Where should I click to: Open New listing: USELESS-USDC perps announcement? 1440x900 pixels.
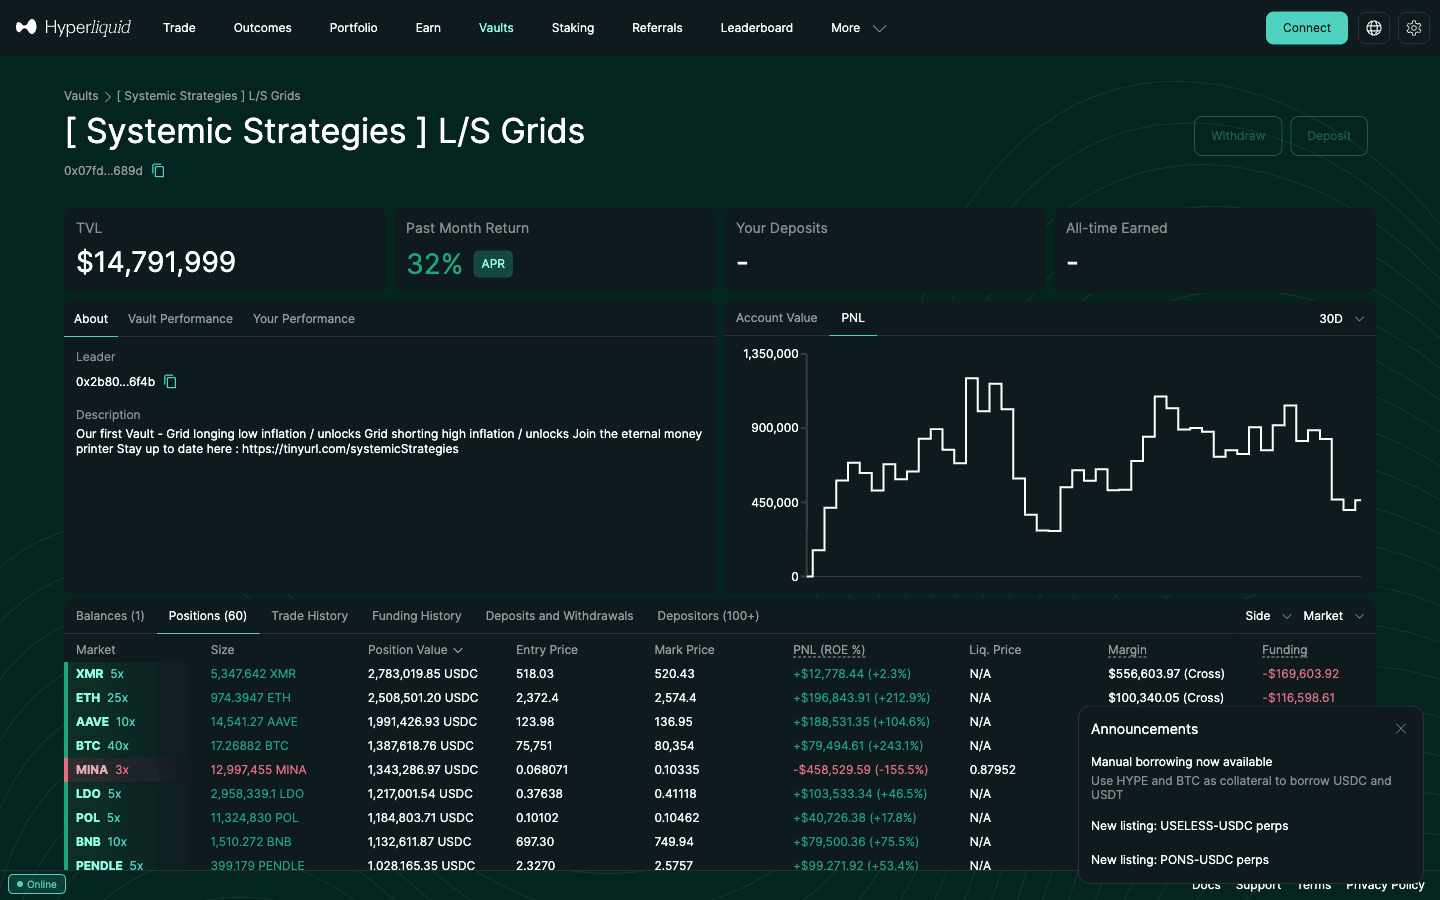(x=1189, y=826)
